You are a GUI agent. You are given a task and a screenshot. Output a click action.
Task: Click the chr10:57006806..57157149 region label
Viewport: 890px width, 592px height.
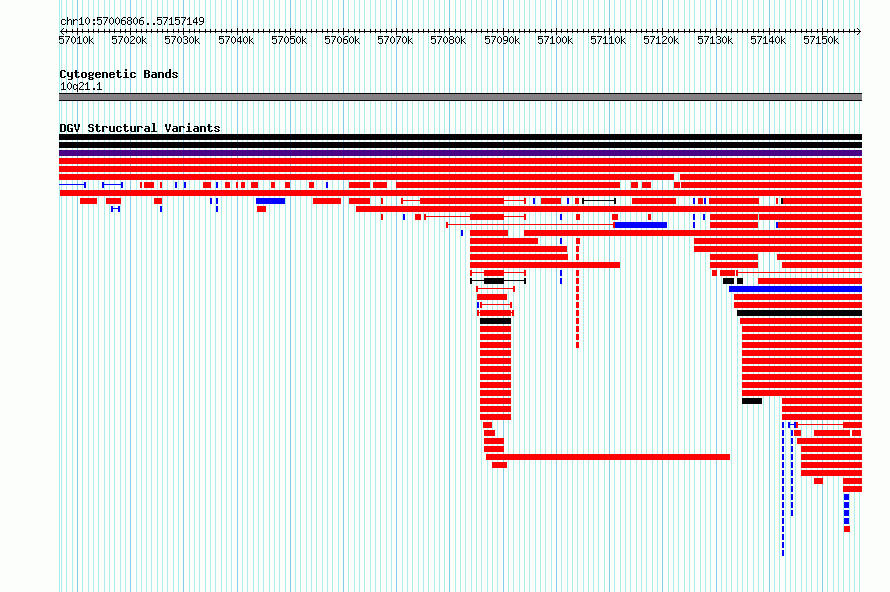click(x=132, y=21)
